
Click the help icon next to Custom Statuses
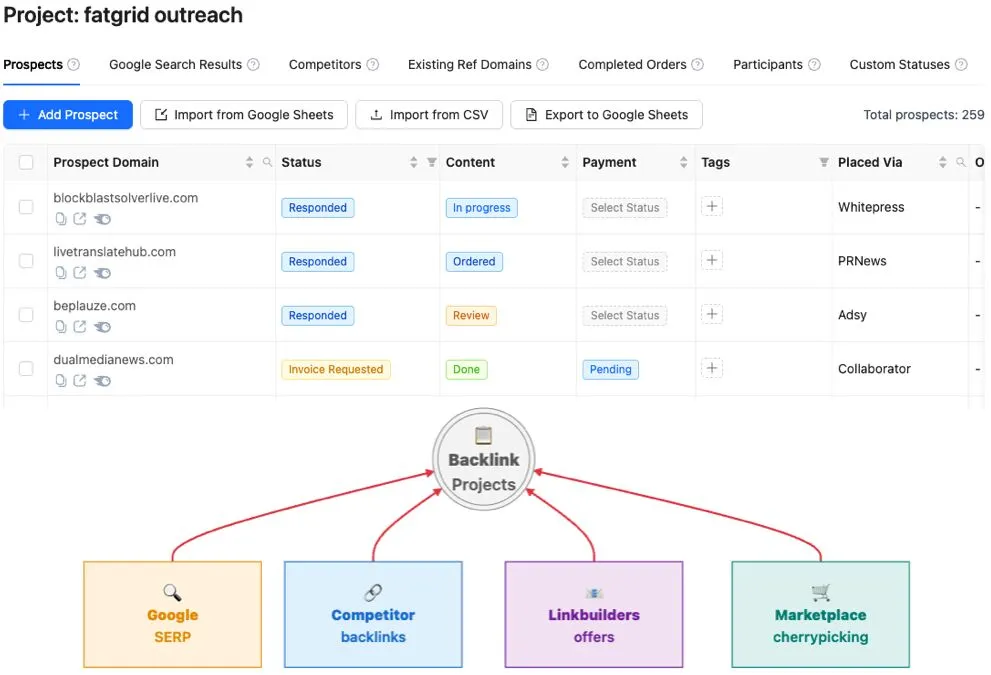click(961, 65)
